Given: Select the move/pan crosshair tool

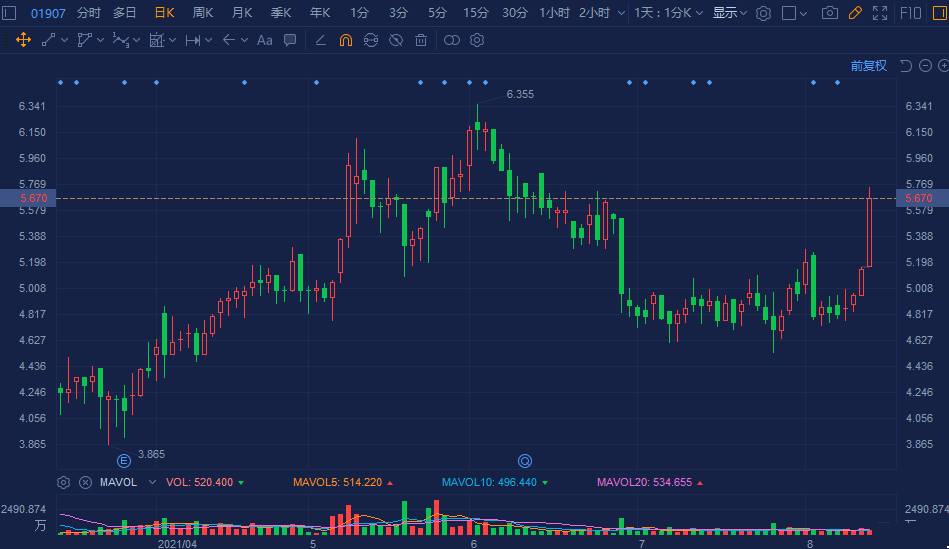Looking at the screenshot, I should 23,40.
